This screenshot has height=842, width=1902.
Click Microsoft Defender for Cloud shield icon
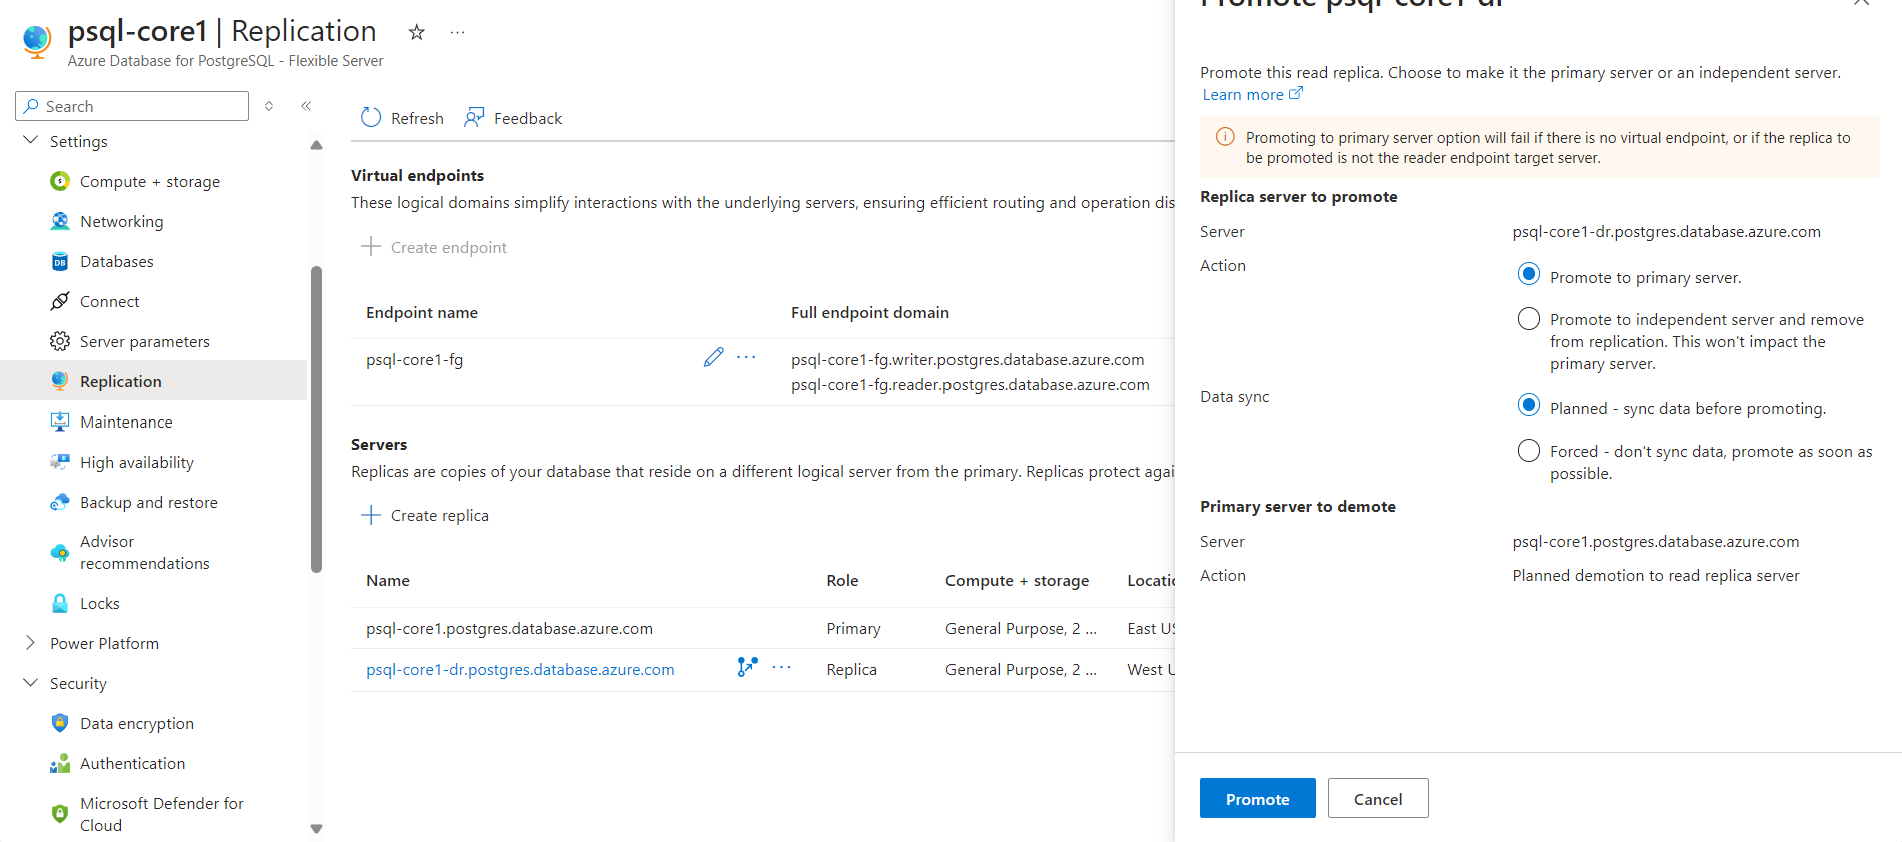click(x=60, y=814)
